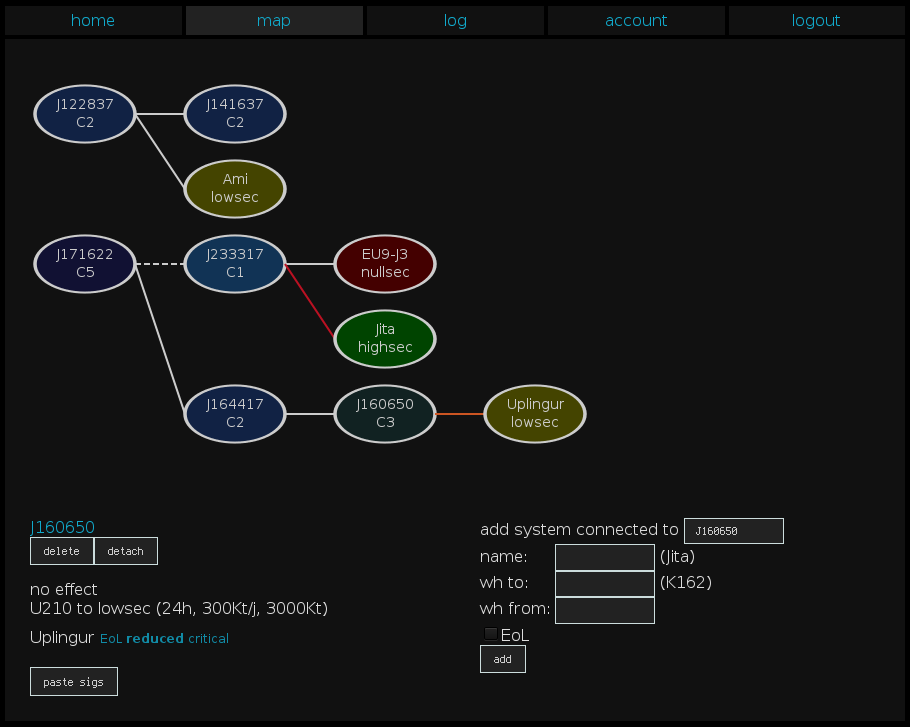
Task: Click the name input field
Action: click(605, 557)
